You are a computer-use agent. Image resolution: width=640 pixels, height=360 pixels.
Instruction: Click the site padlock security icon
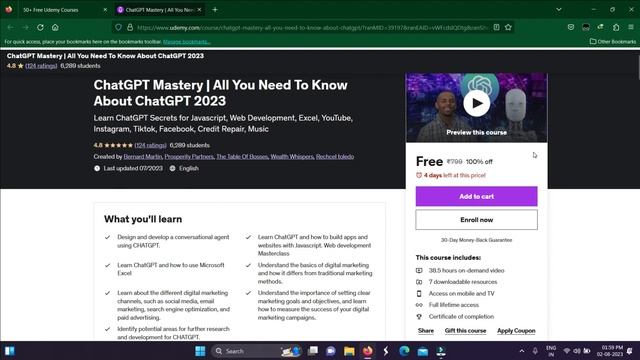pos(130,27)
